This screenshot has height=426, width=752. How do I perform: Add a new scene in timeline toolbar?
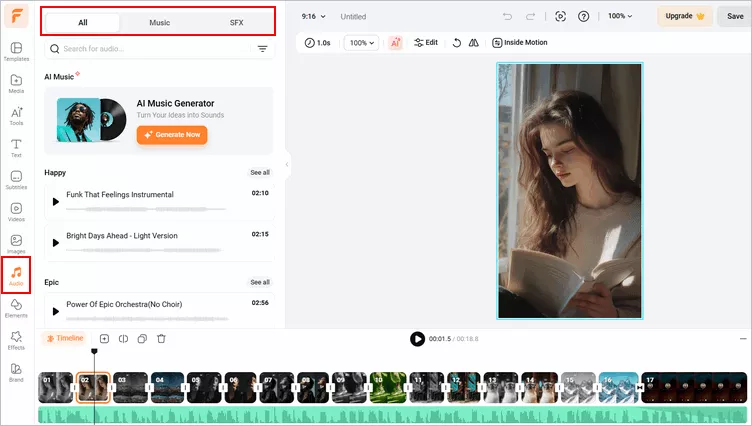(x=104, y=339)
